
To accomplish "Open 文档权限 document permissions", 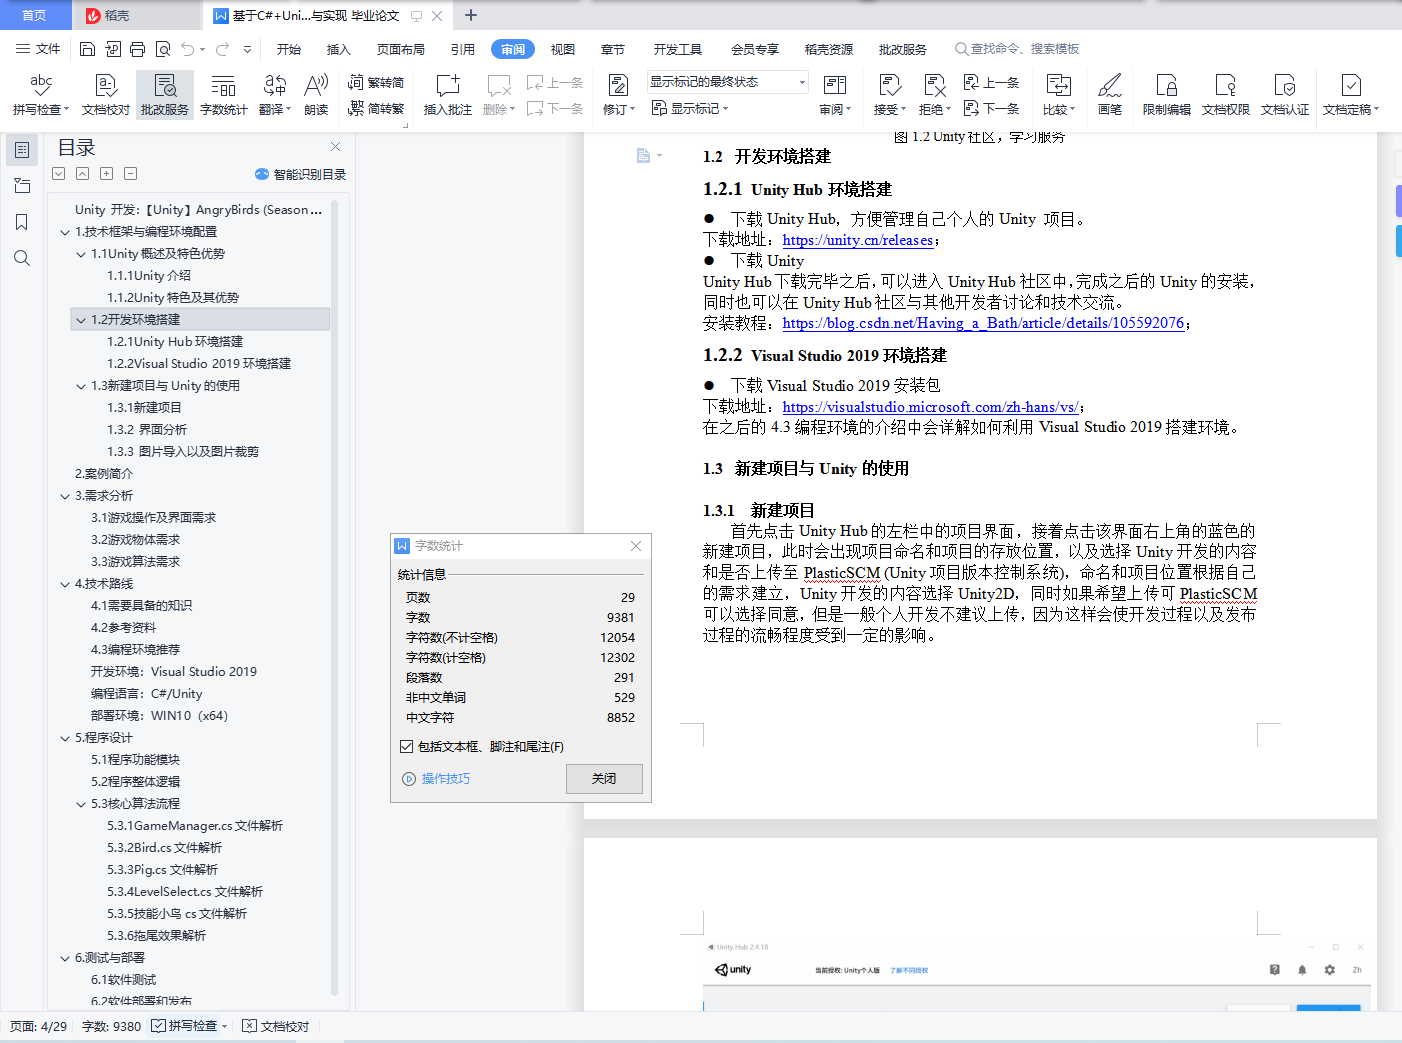I will pyautogui.click(x=1226, y=95).
